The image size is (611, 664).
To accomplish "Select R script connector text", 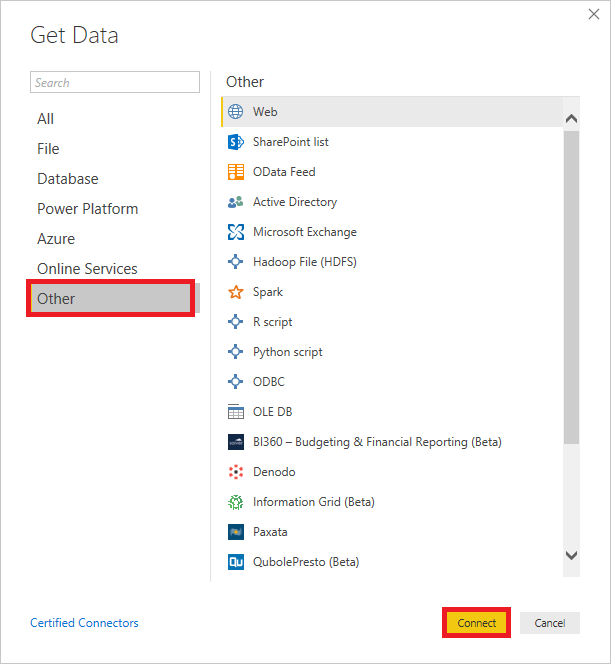I will 273,322.
